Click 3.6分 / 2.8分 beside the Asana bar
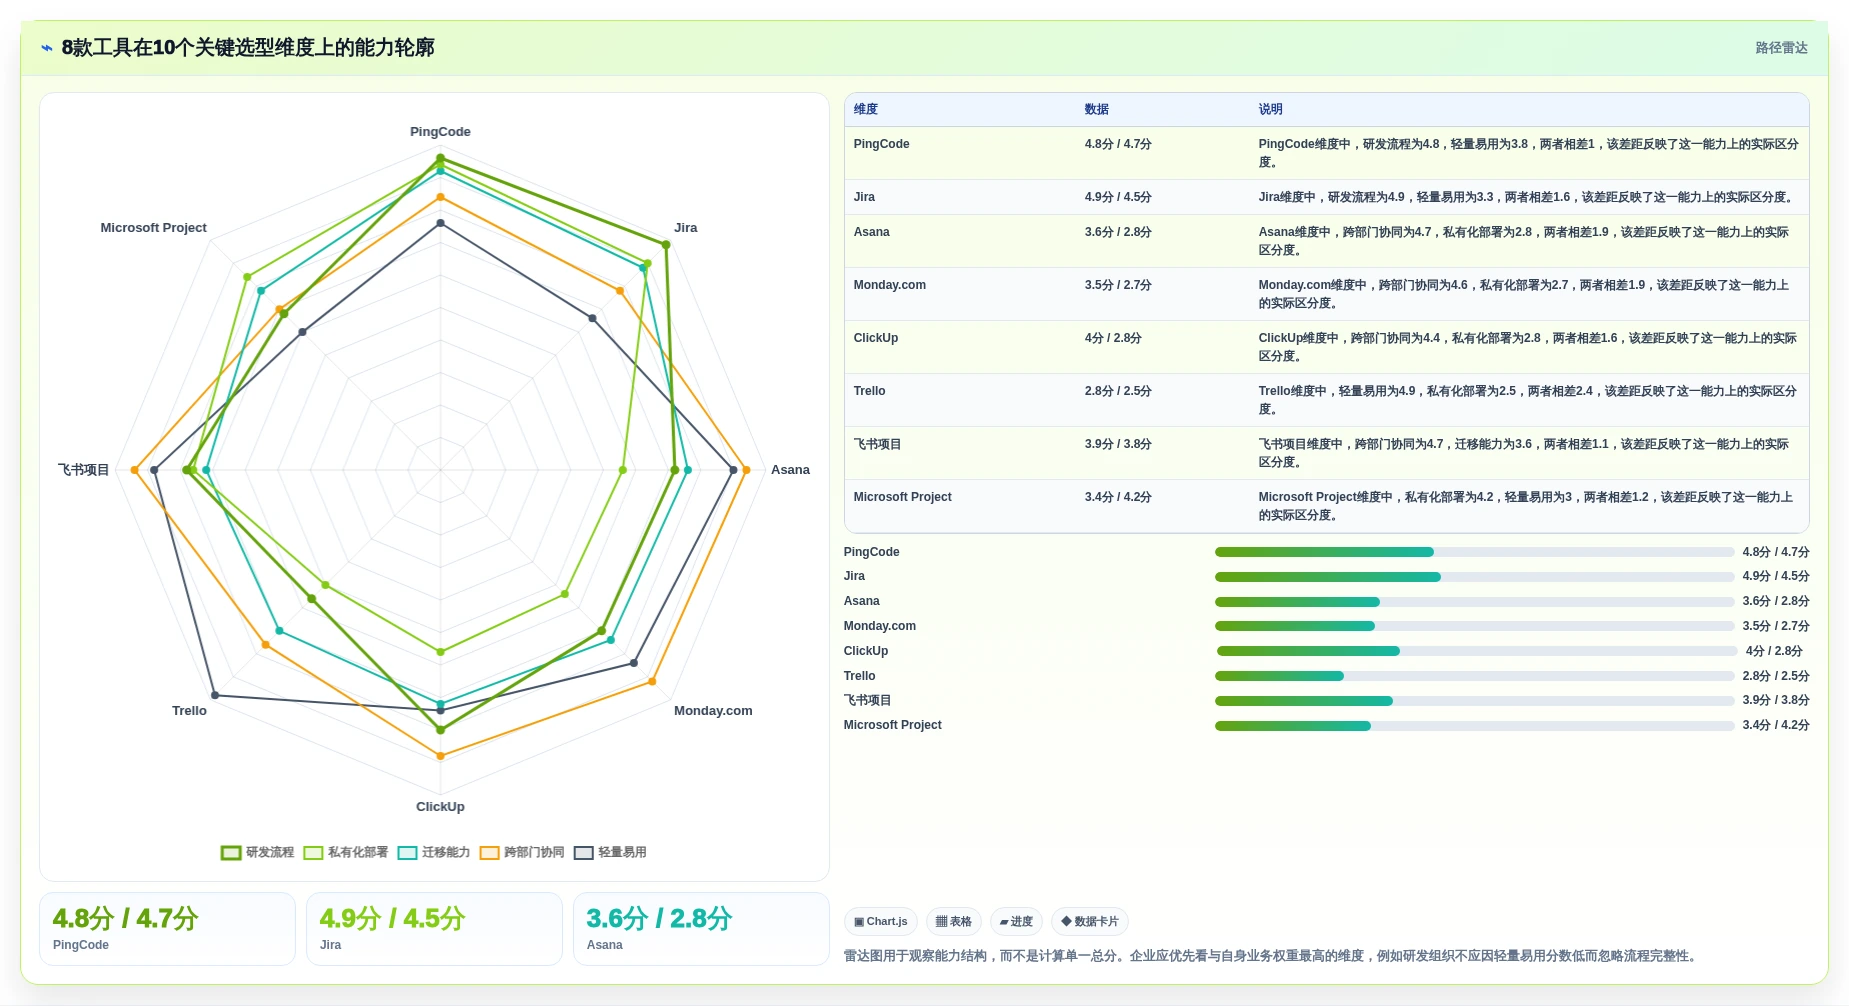The image size is (1849, 1006). [x=1776, y=602]
